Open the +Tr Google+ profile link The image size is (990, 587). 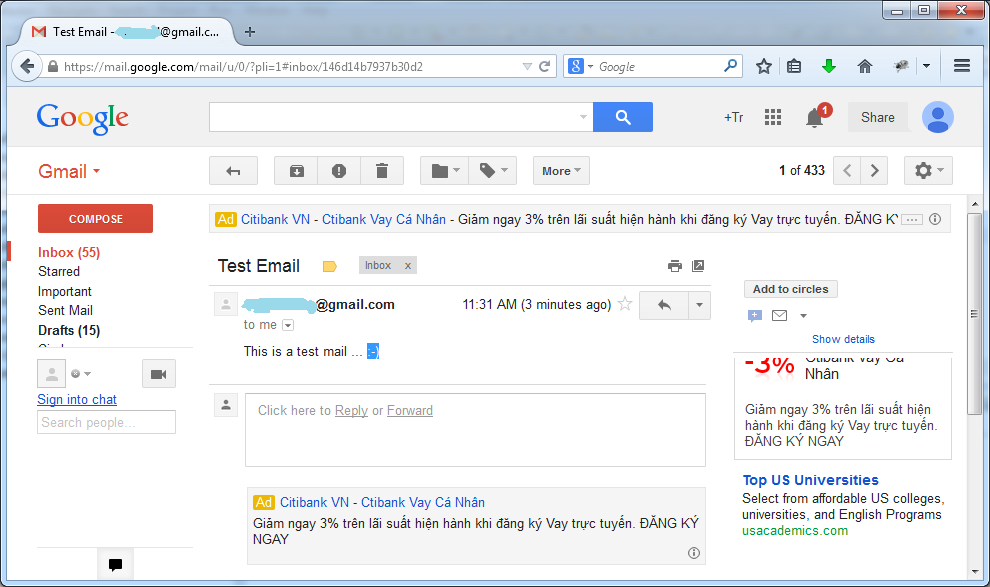click(733, 117)
